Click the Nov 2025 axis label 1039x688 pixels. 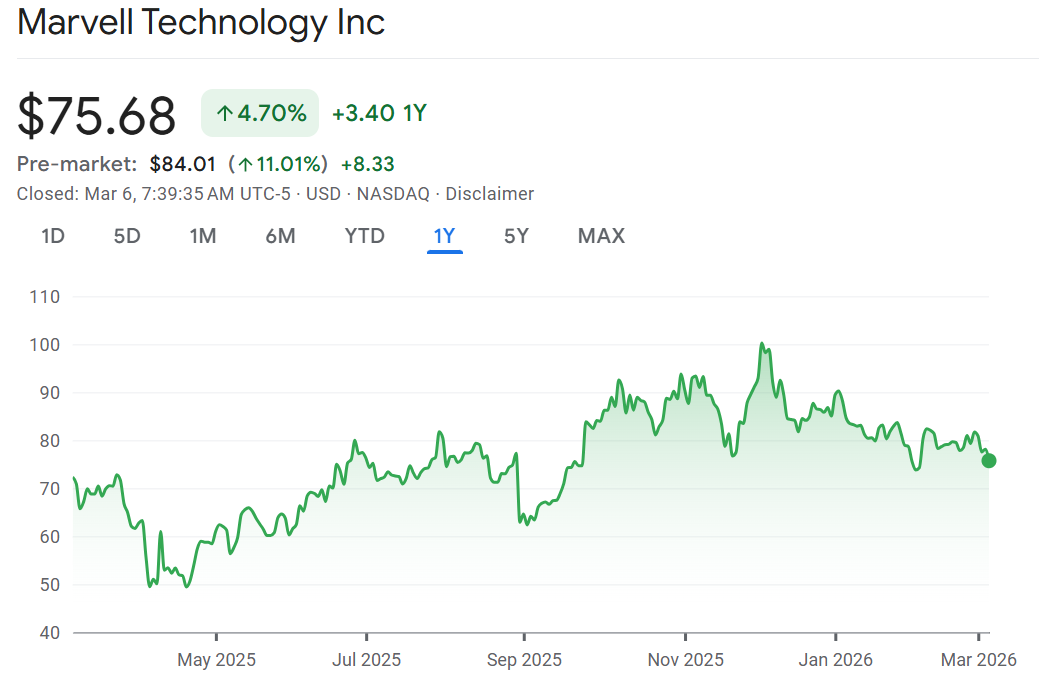[685, 660]
